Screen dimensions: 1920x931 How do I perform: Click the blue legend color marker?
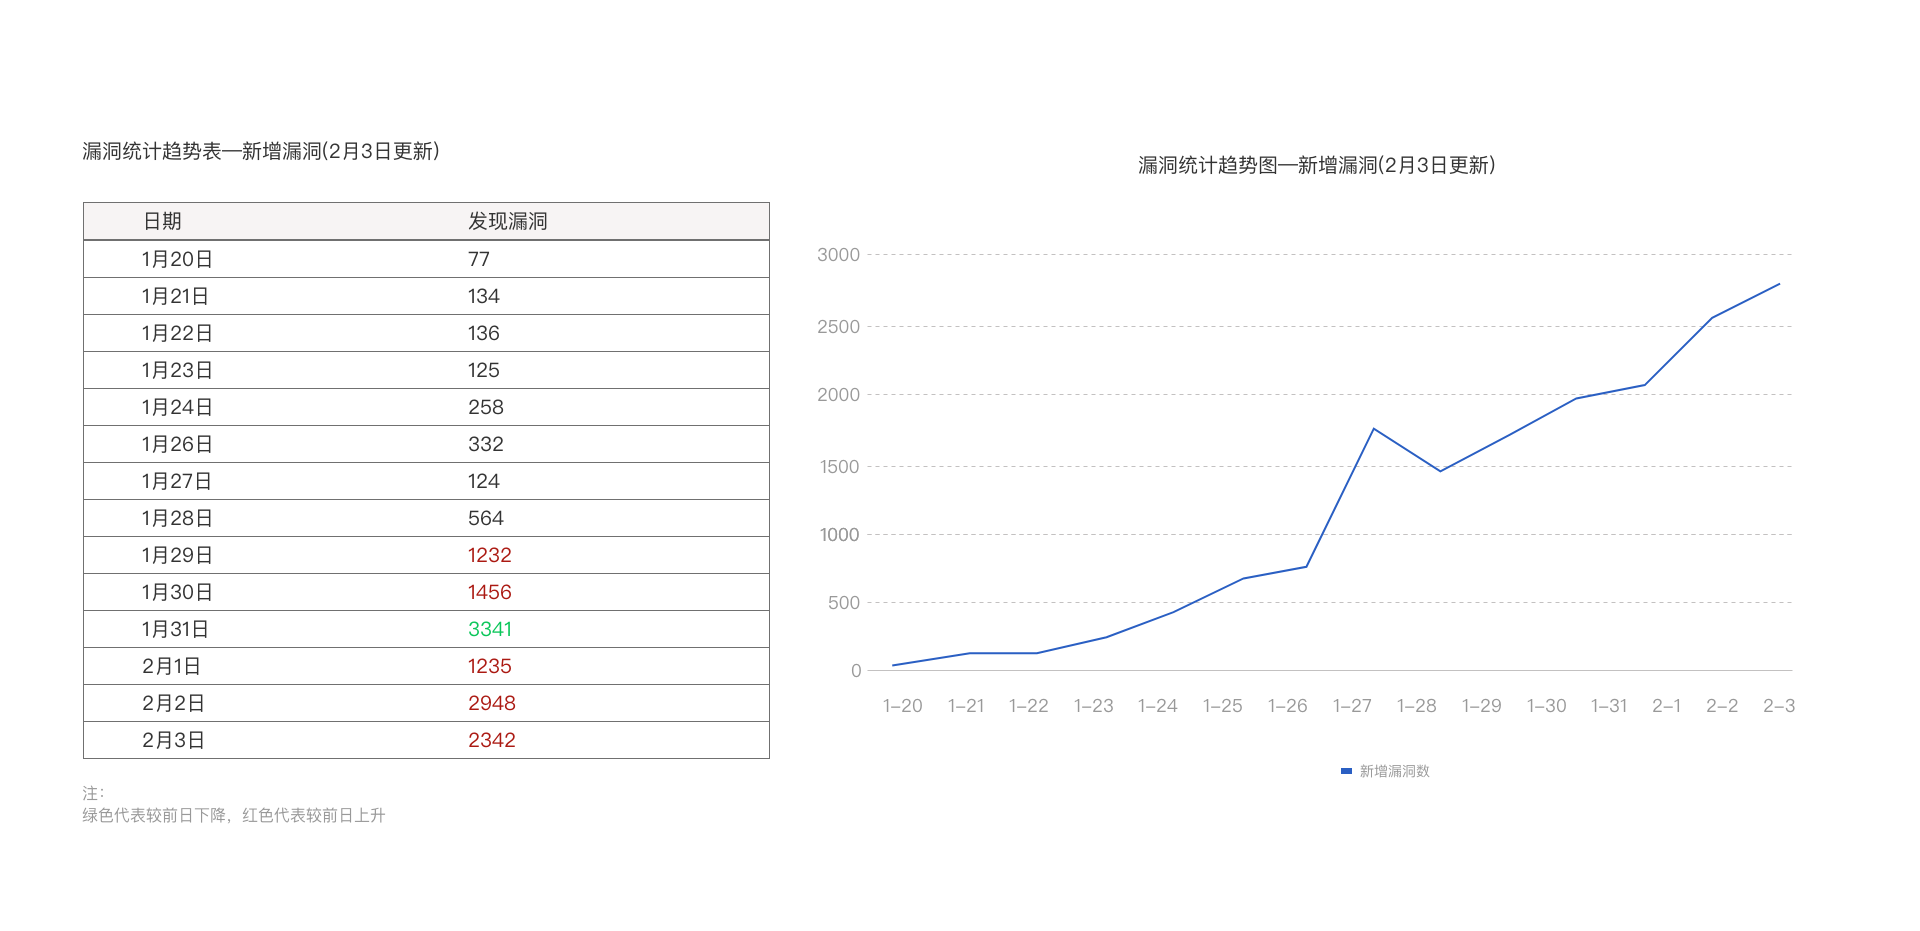(1346, 771)
